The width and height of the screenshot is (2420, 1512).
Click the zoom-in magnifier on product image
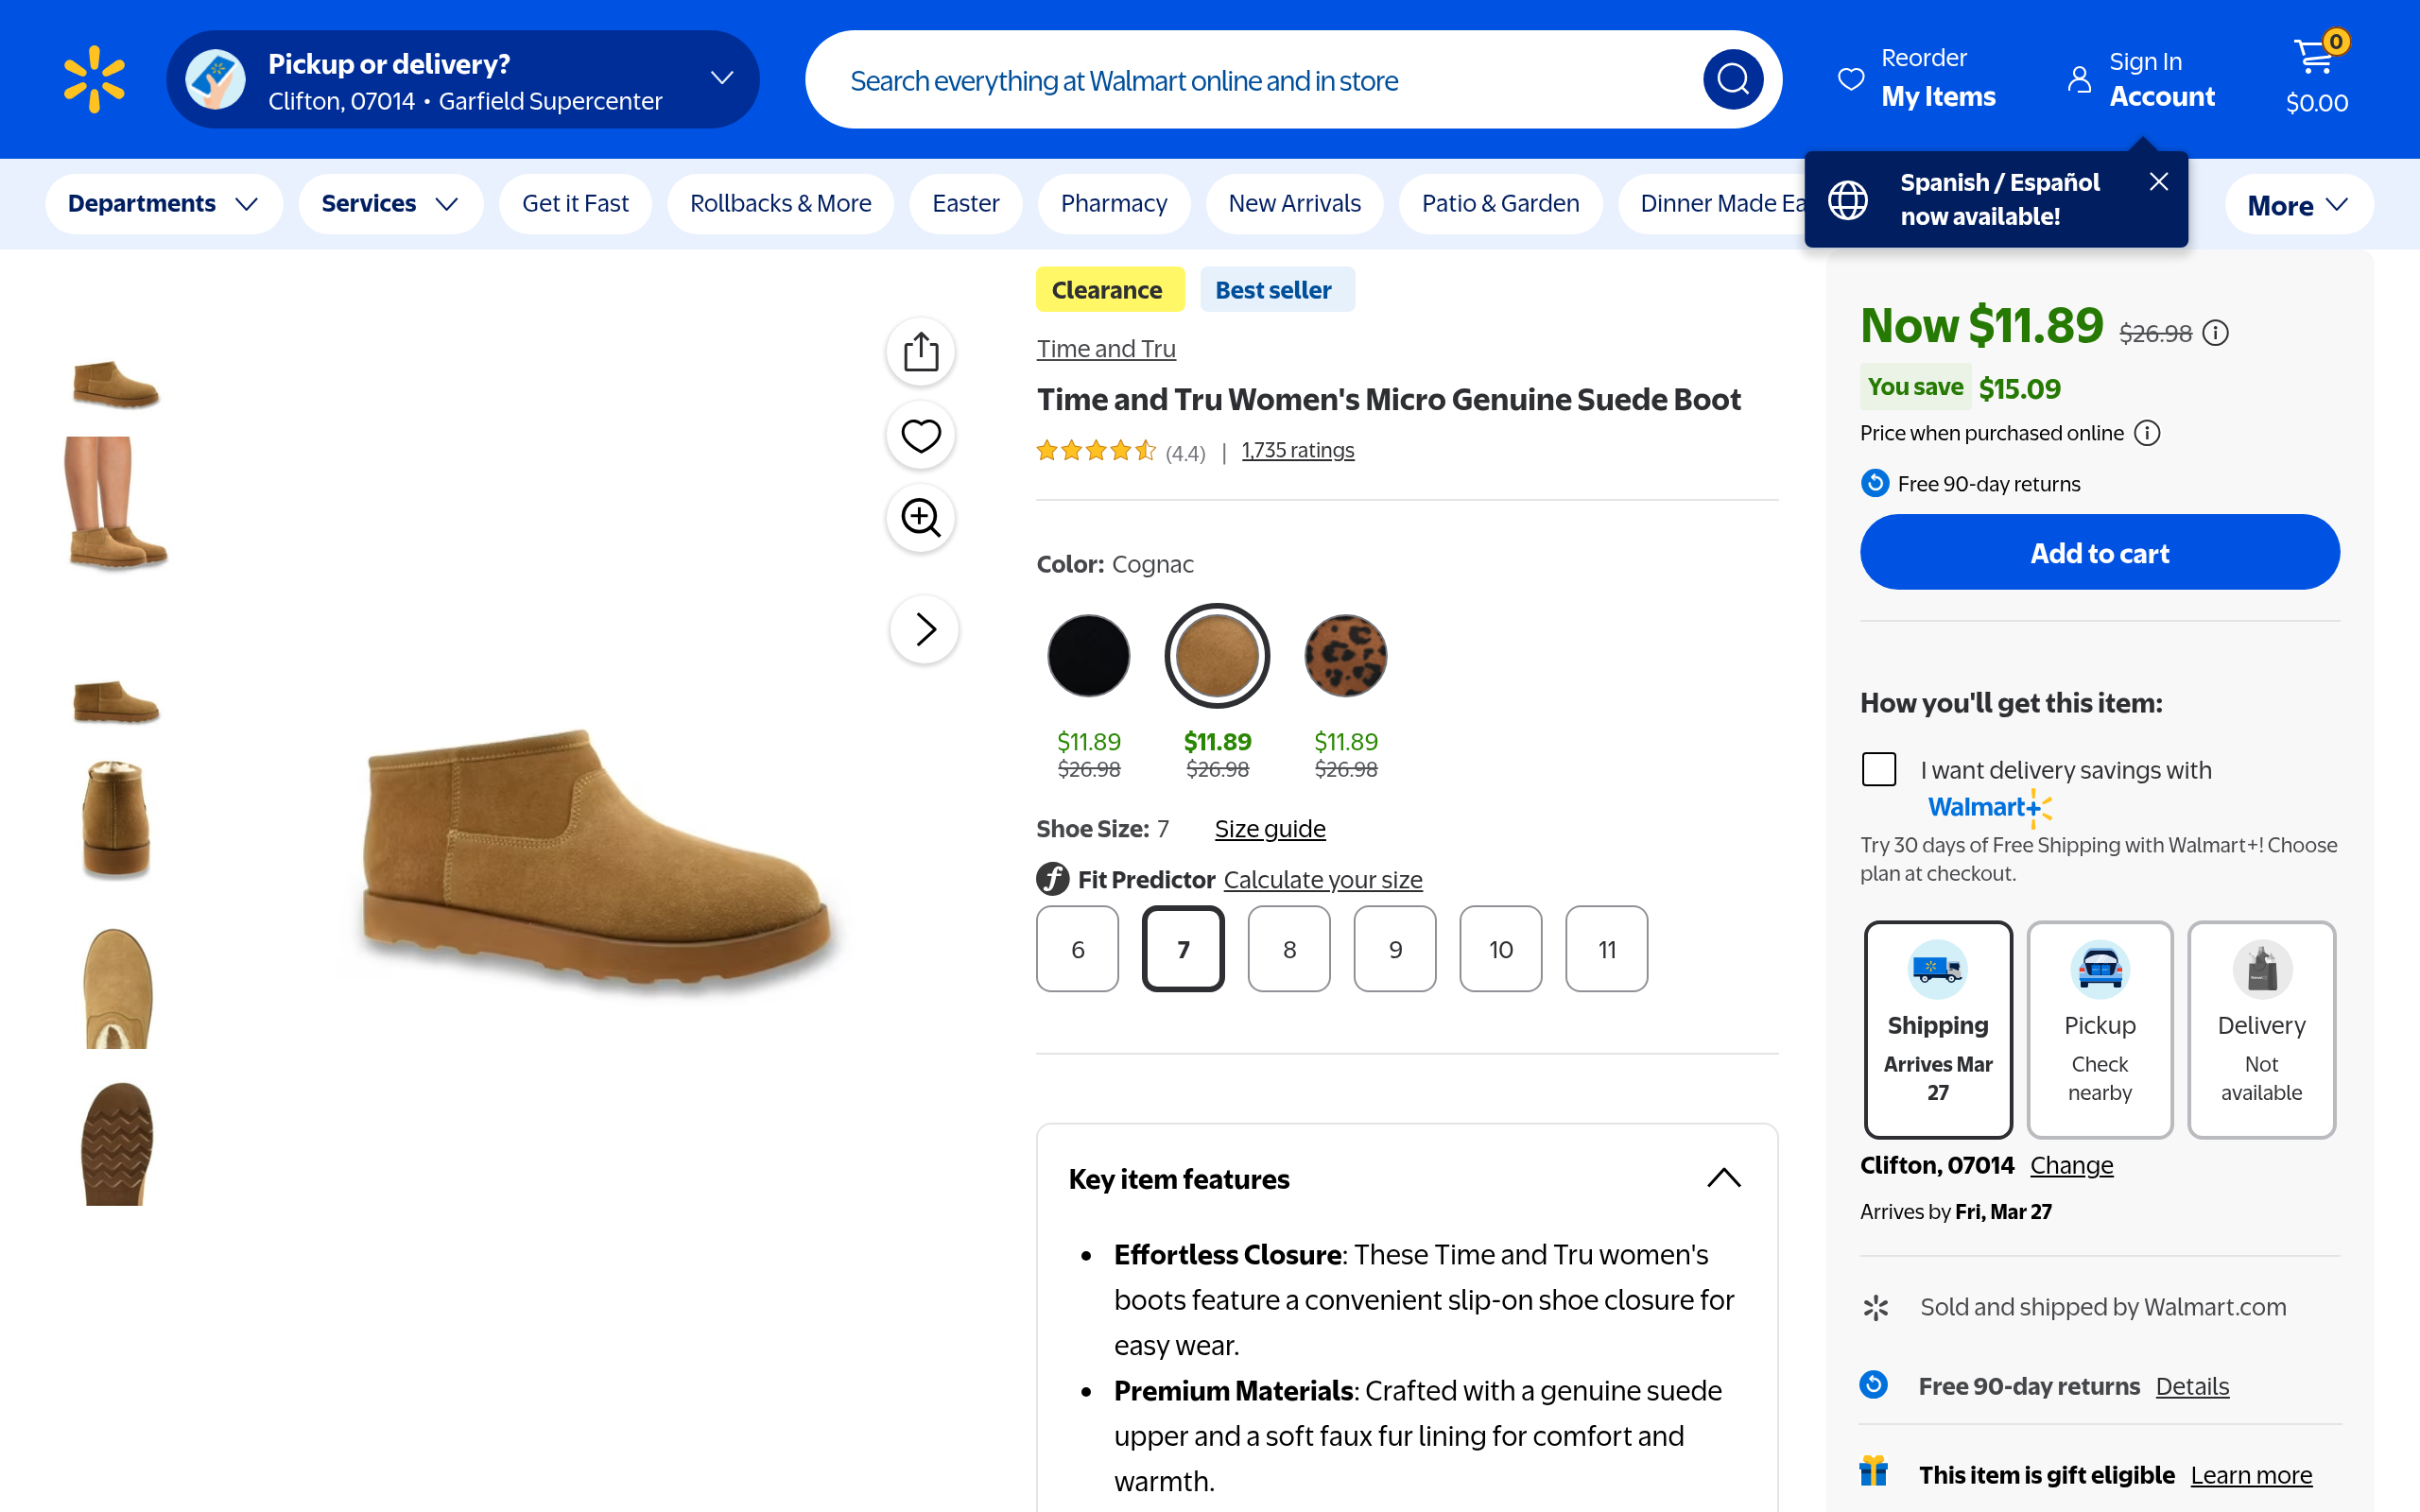(x=920, y=518)
